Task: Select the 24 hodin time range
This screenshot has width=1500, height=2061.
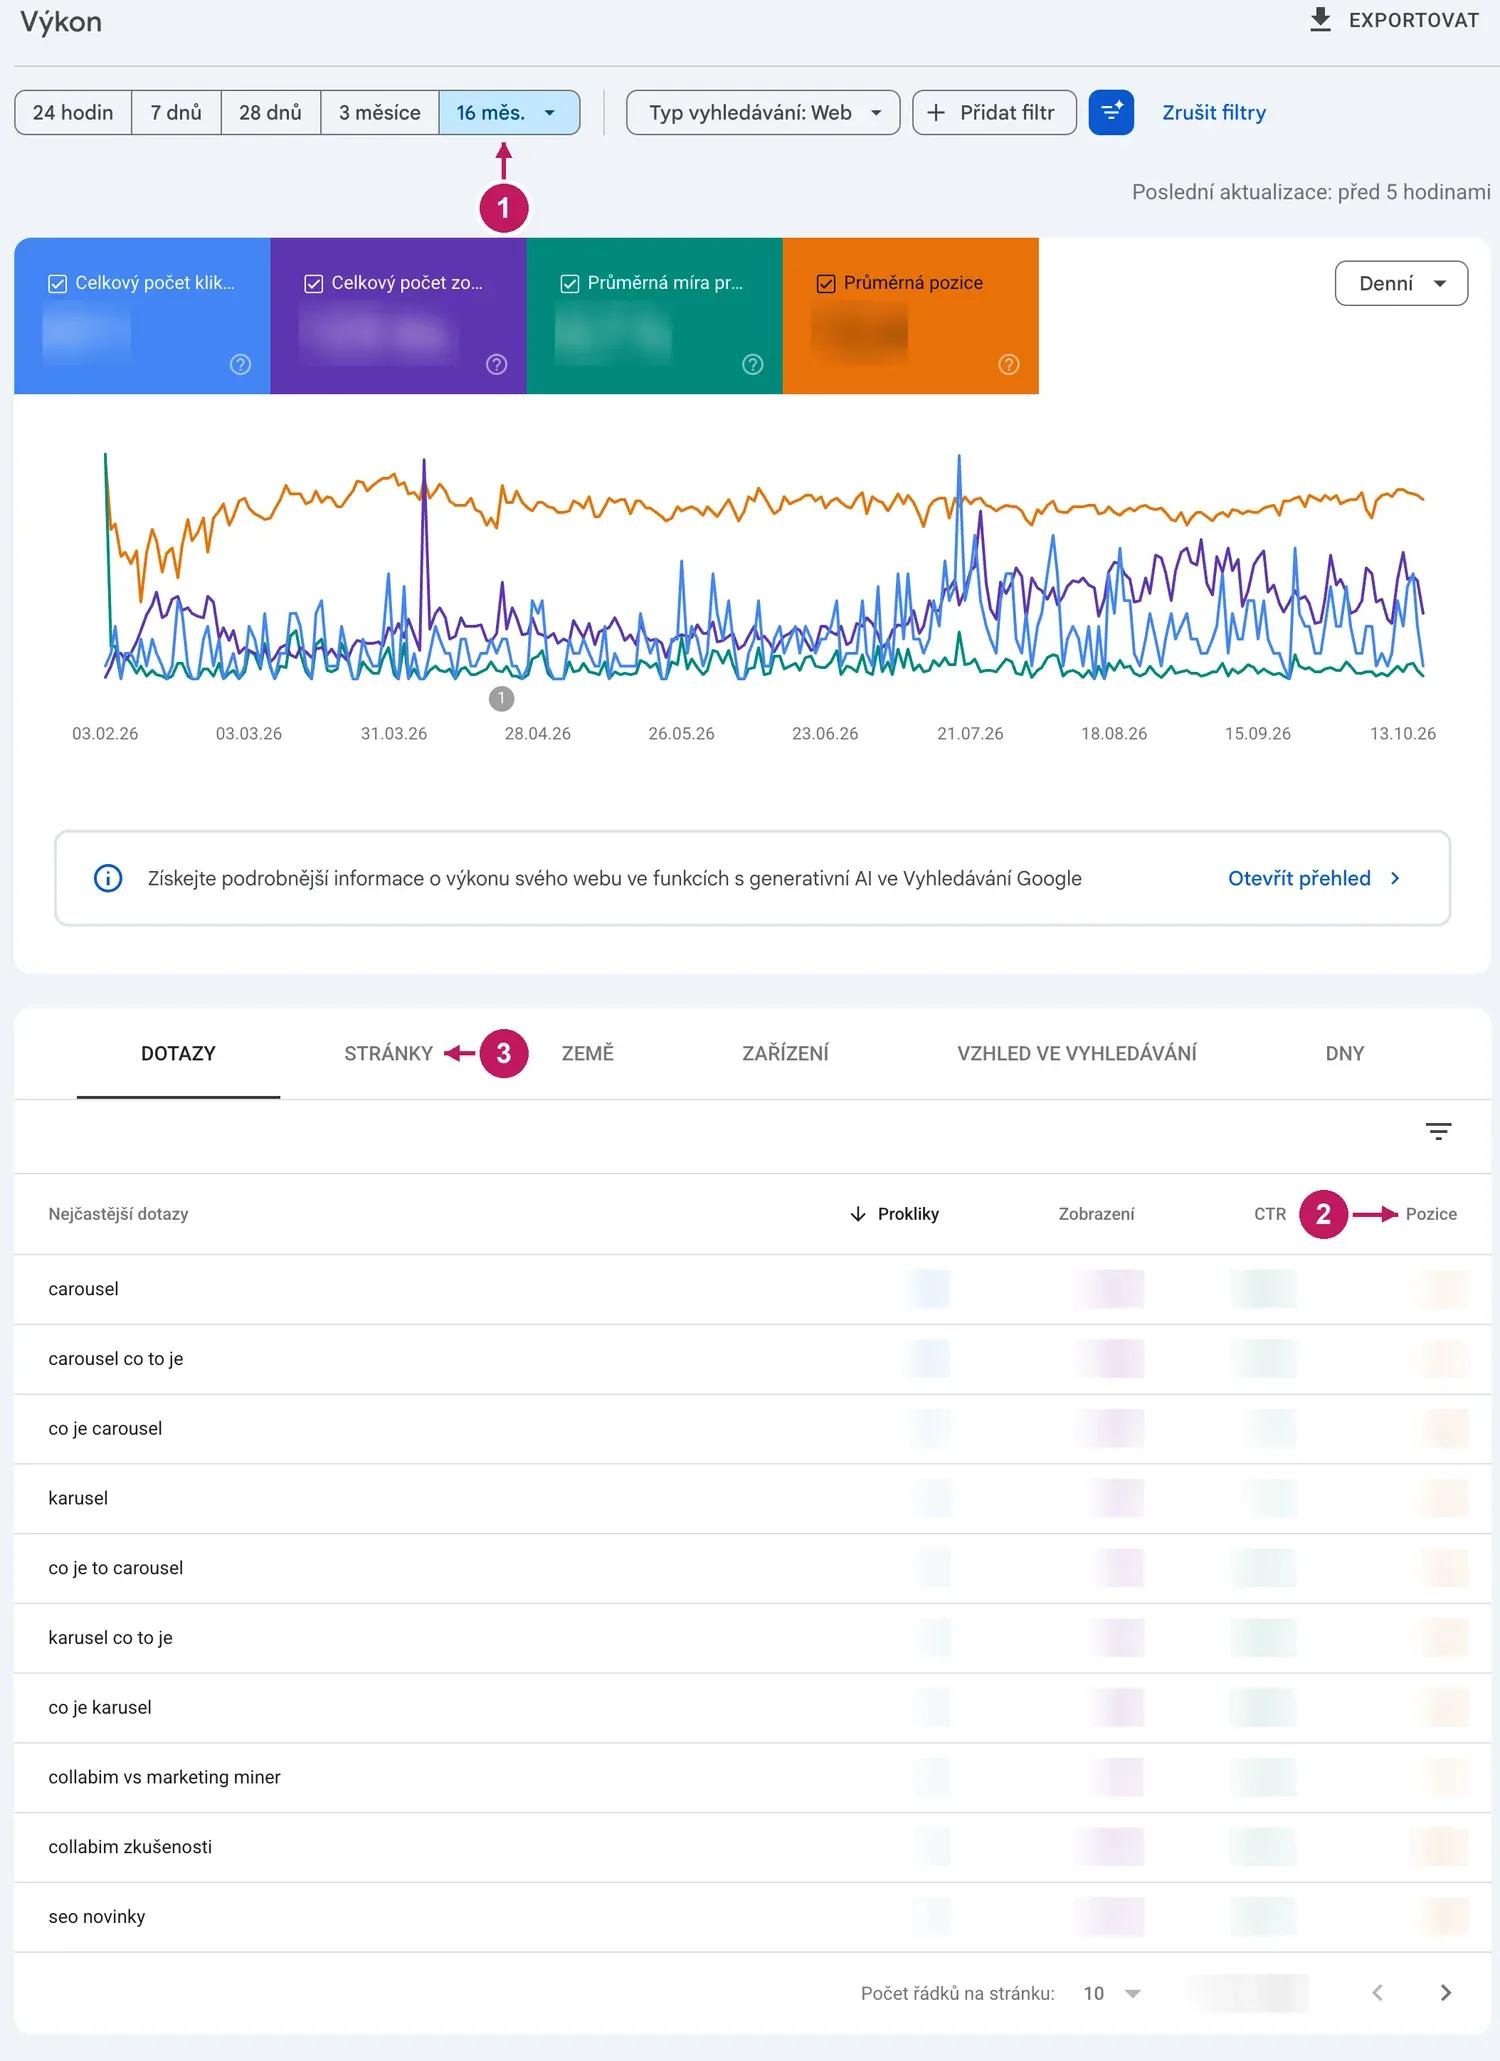Action: (73, 112)
